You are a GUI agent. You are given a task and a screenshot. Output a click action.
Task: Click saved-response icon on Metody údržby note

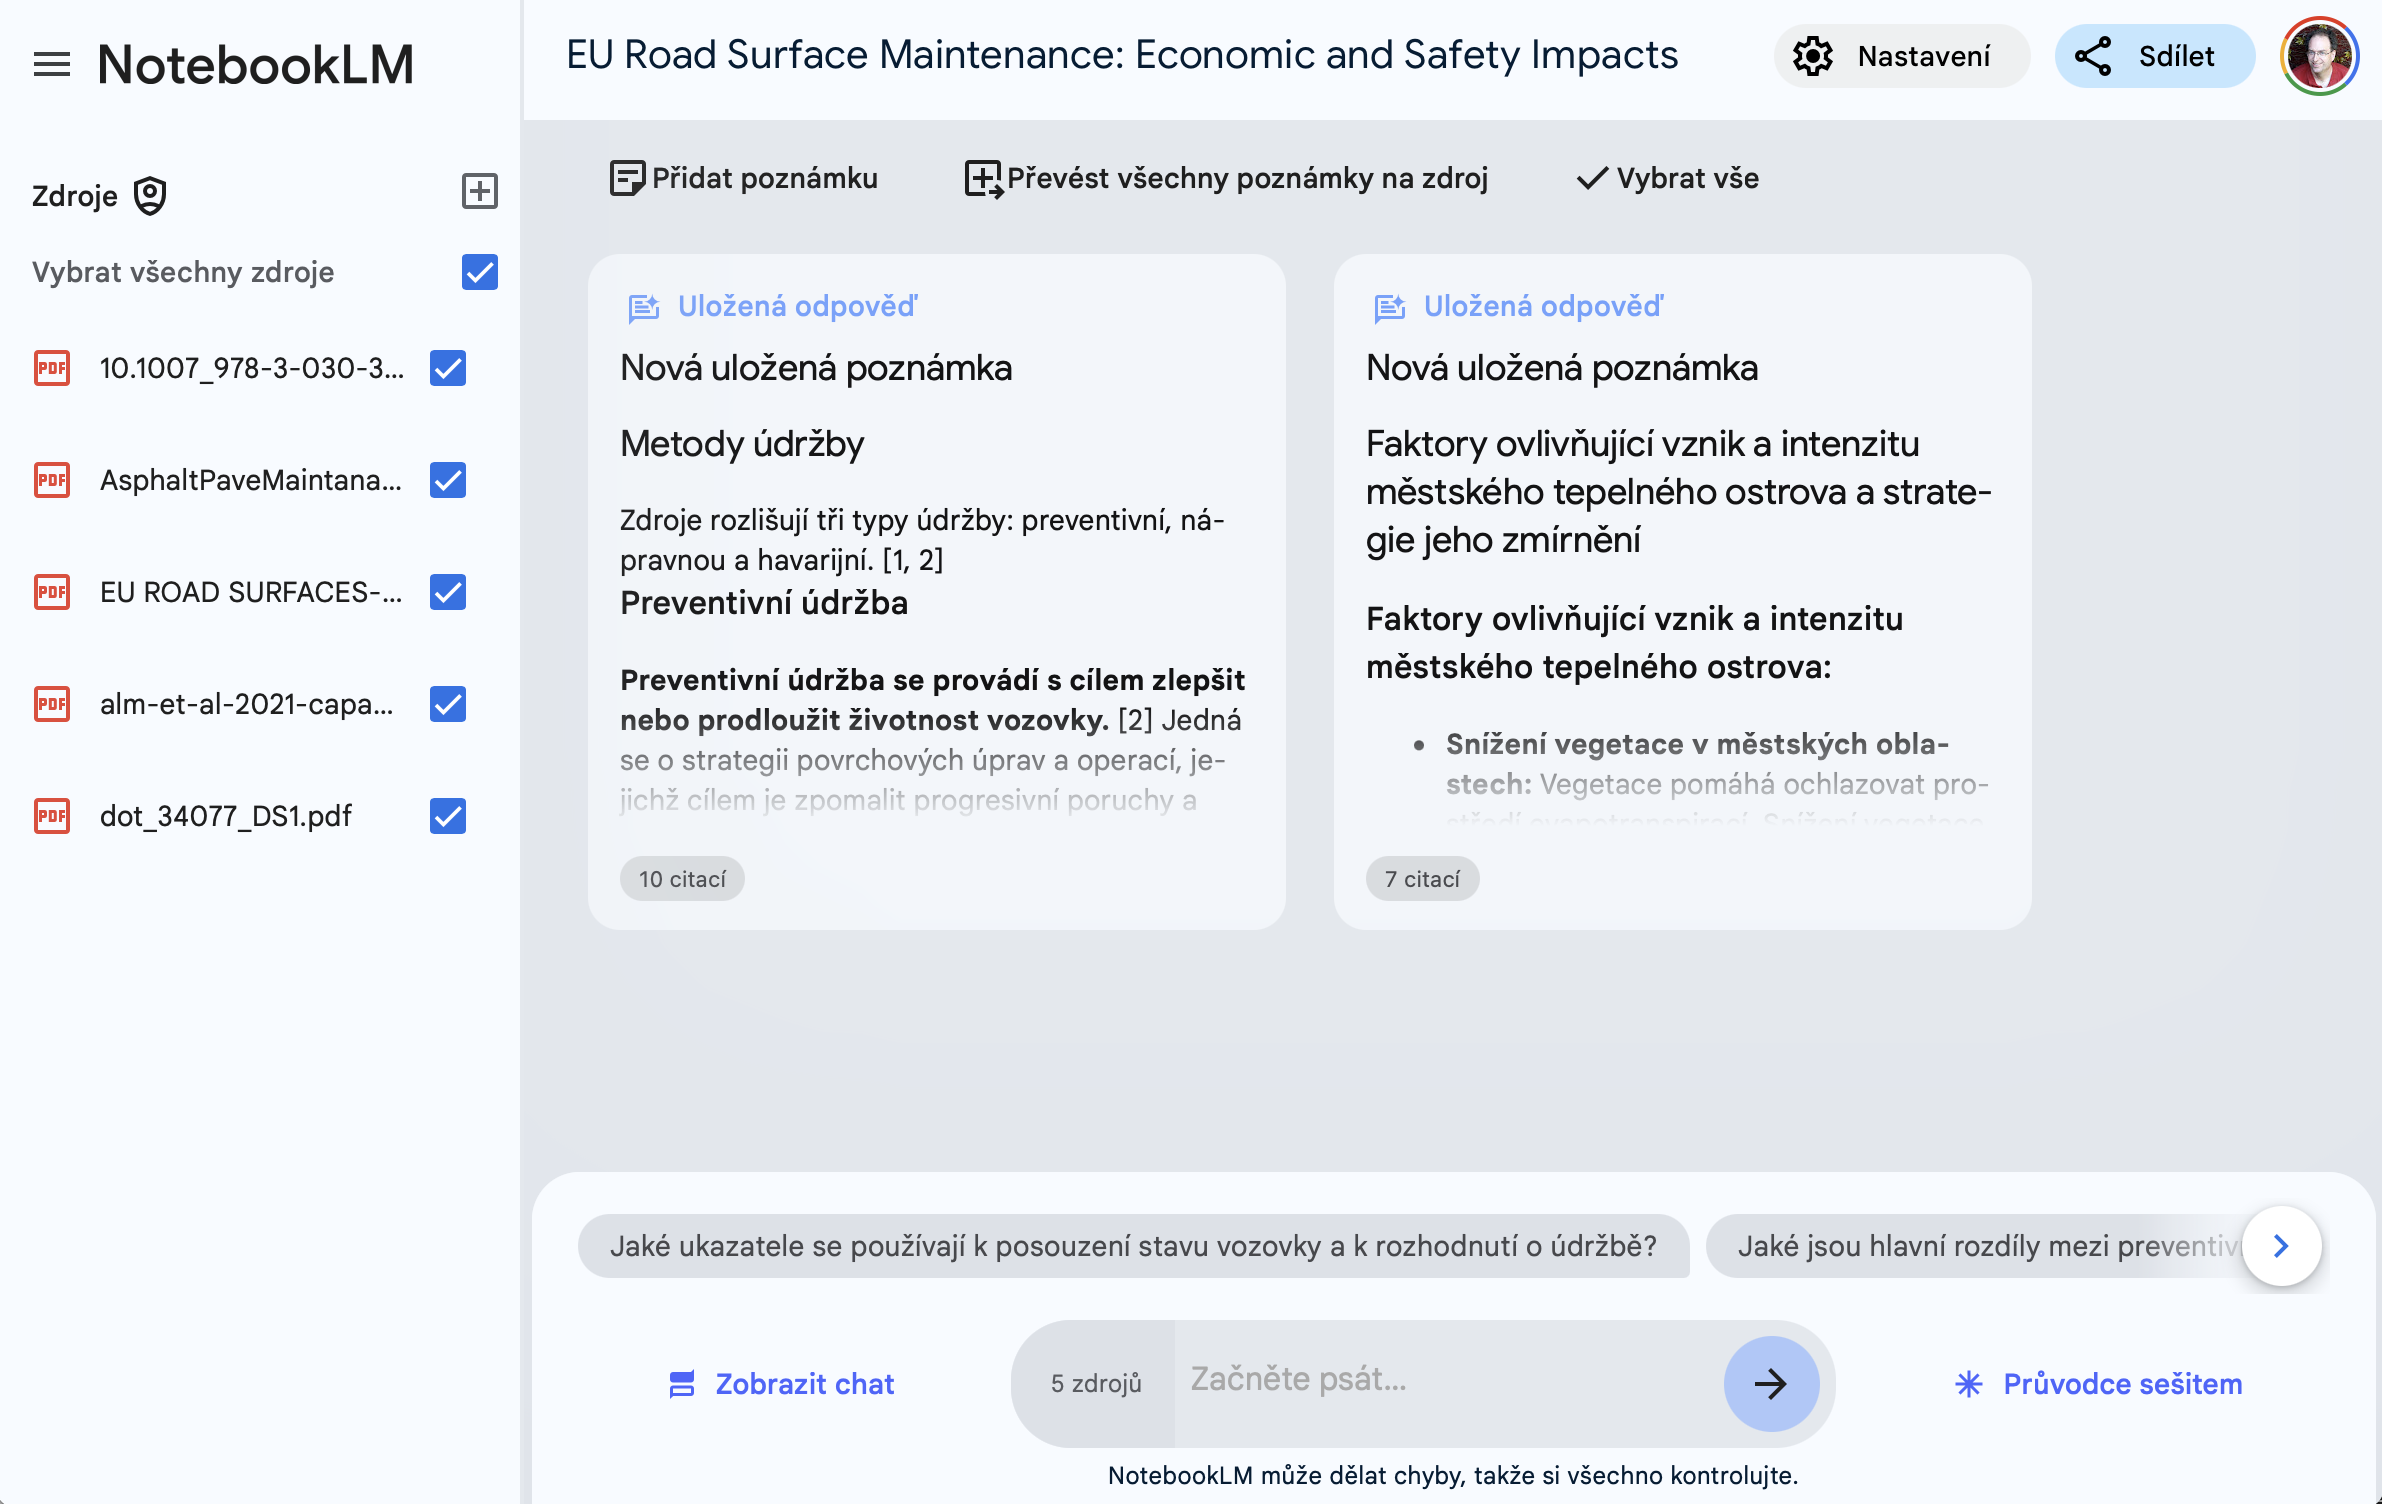point(644,307)
